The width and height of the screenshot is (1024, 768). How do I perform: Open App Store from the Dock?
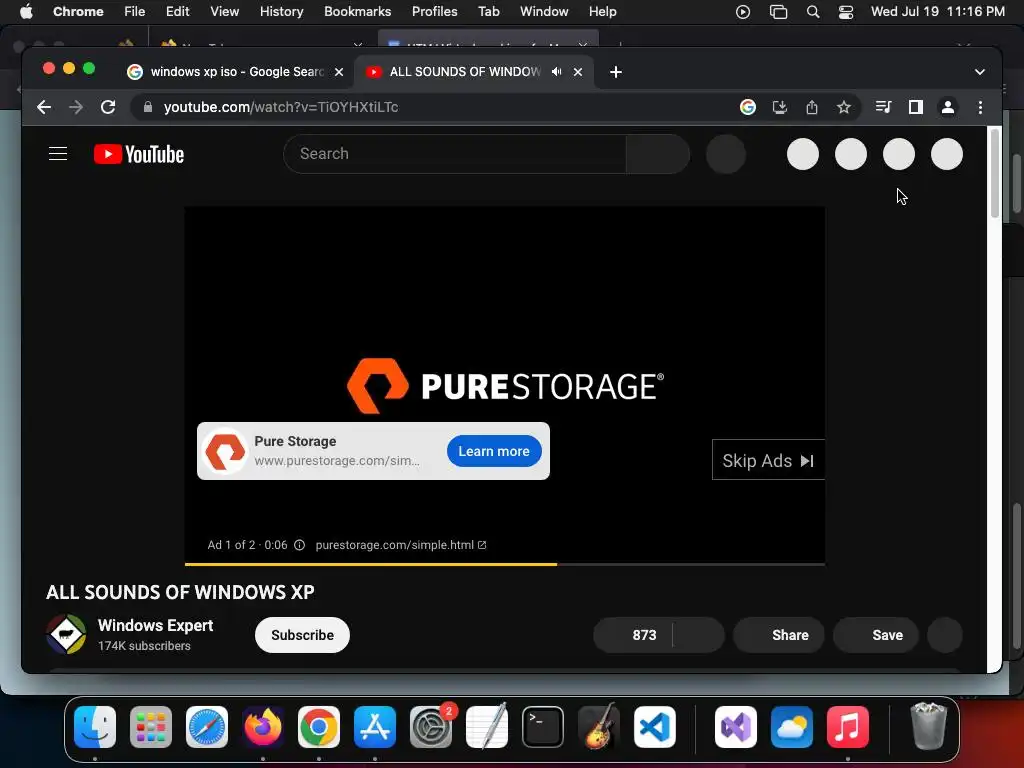375,727
